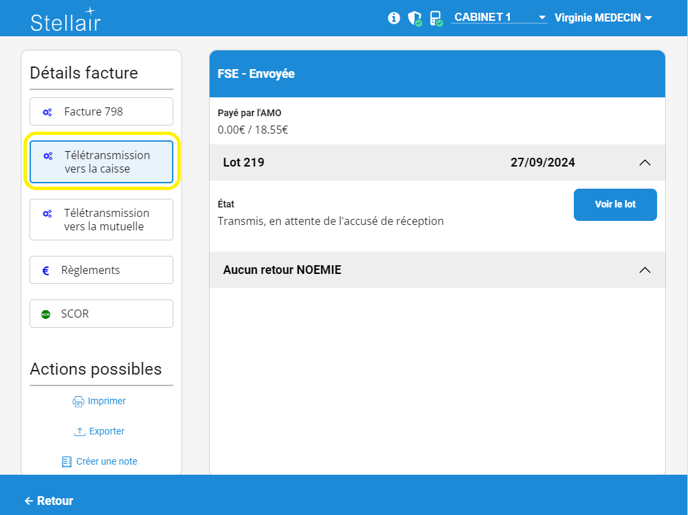Screen dimensions: 688x515
Task: Click the Voir le lot button
Action: [615, 204]
